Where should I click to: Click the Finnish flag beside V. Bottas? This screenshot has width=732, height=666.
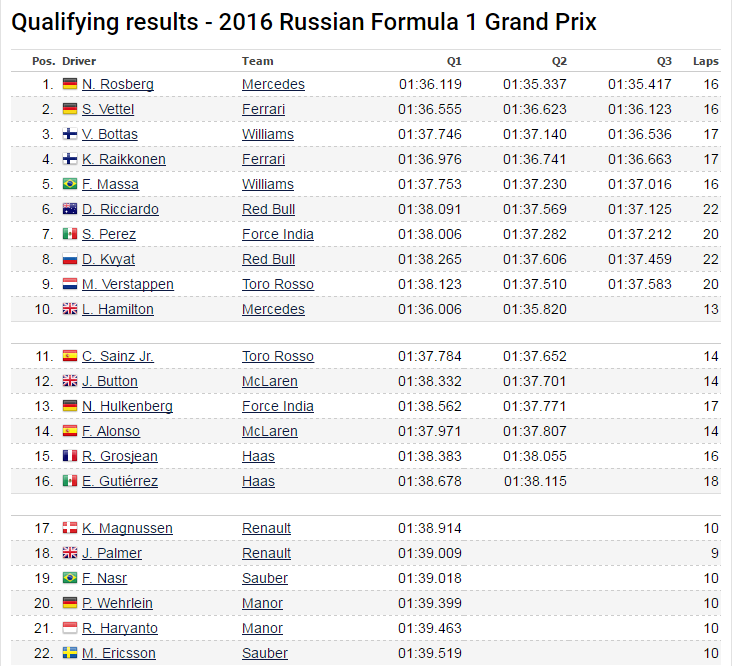[69, 134]
